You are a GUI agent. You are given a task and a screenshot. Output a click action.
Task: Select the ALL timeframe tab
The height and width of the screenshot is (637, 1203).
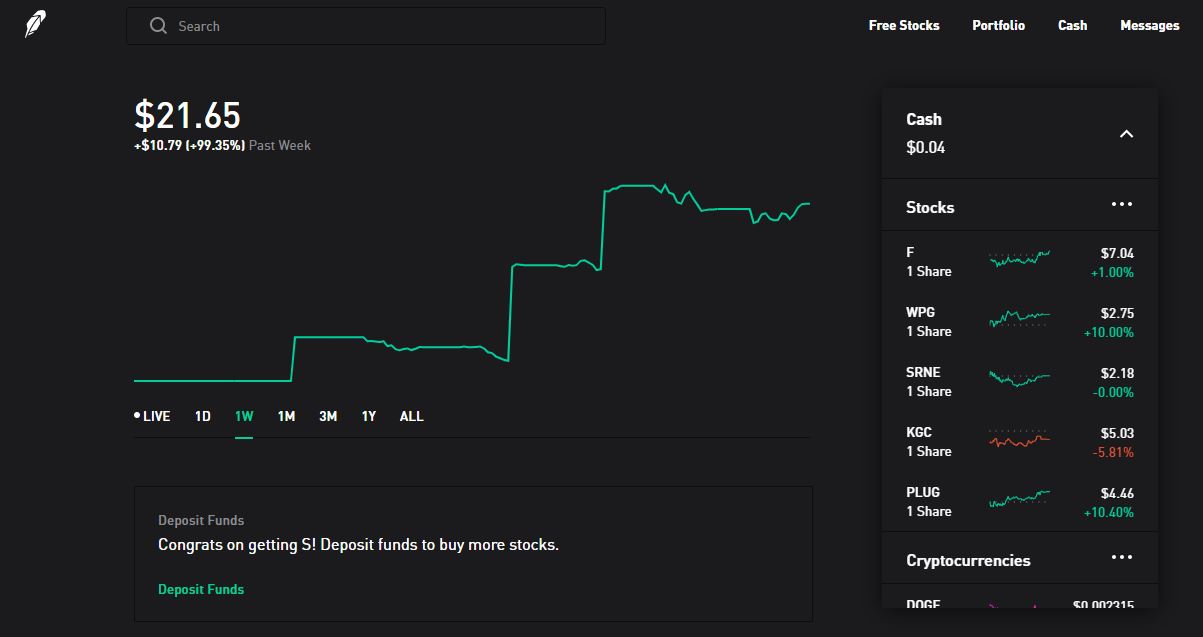(411, 415)
